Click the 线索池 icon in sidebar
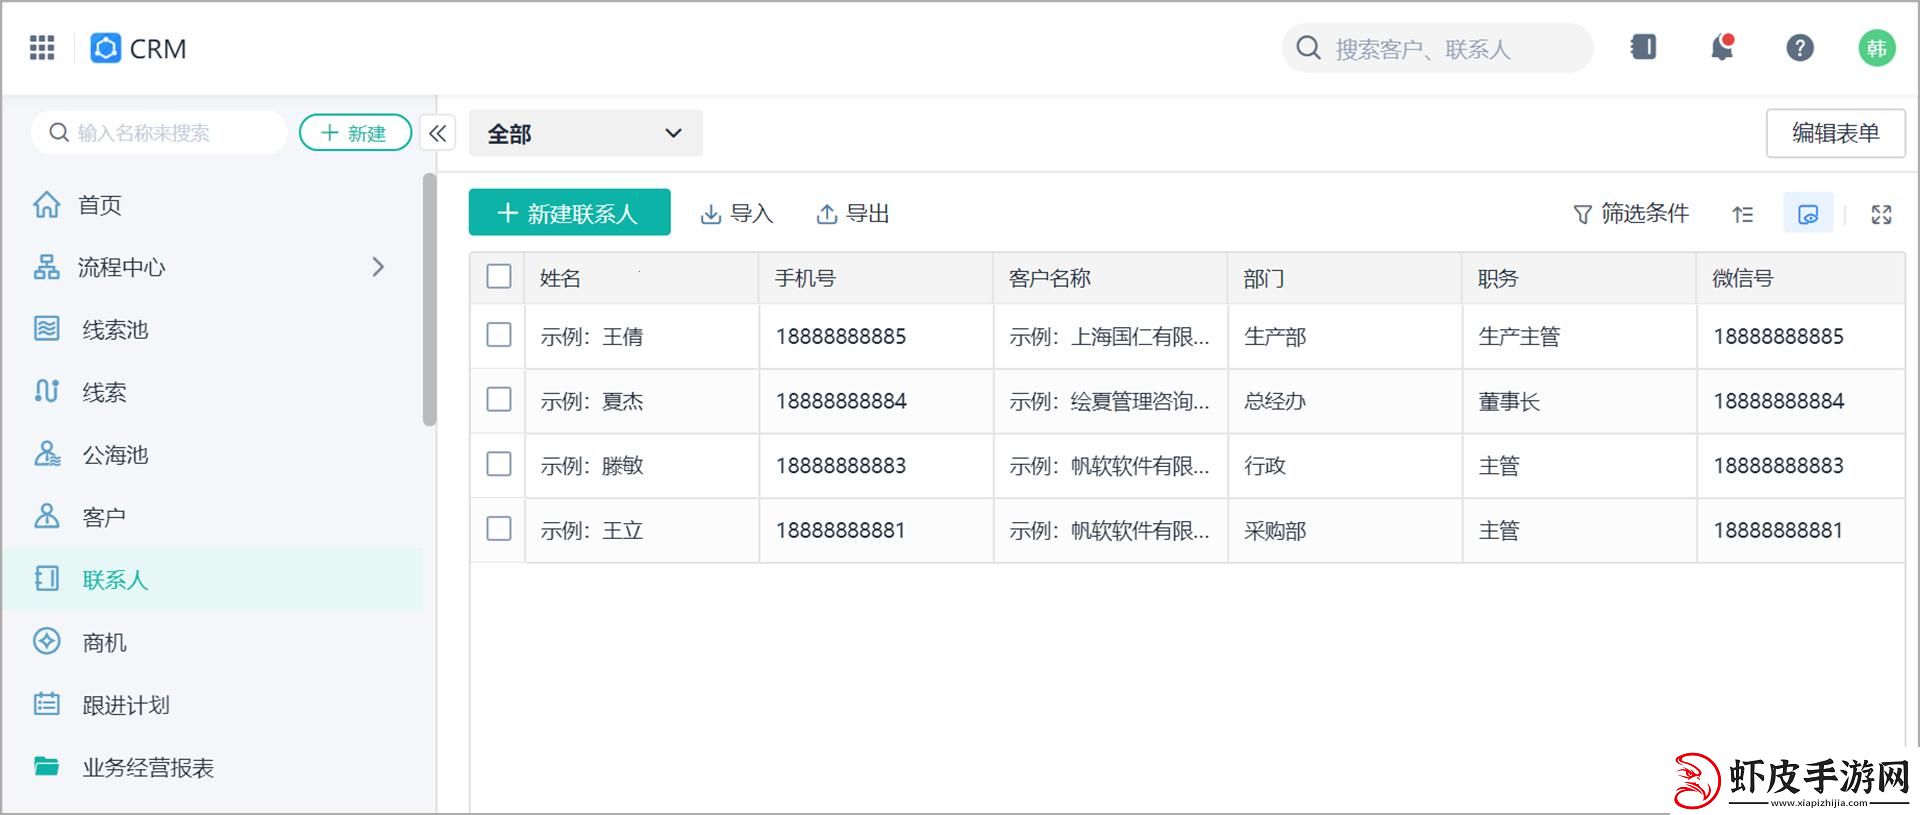The height and width of the screenshot is (815, 1920). coord(47,329)
